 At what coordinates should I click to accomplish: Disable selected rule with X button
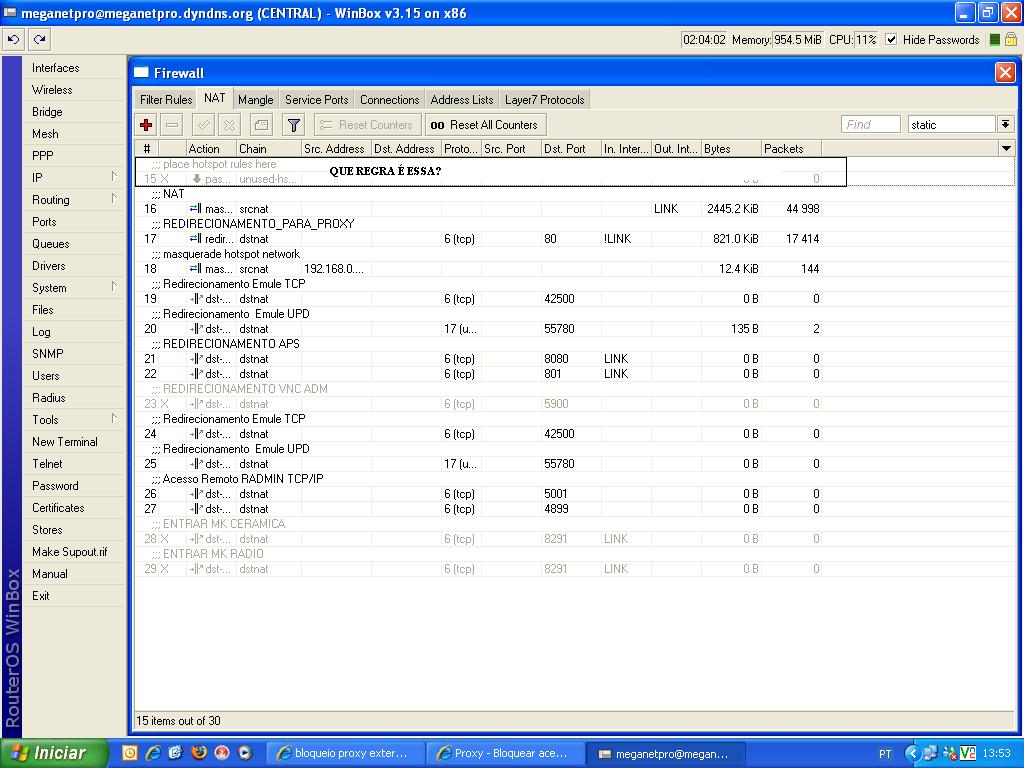[x=230, y=125]
